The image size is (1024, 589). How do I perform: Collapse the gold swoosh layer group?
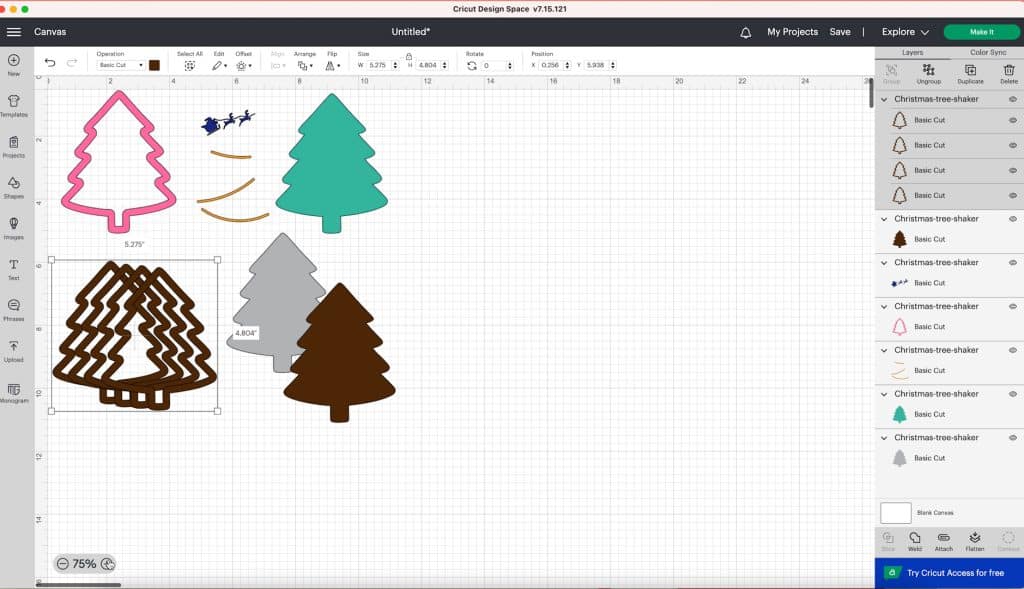(x=884, y=350)
